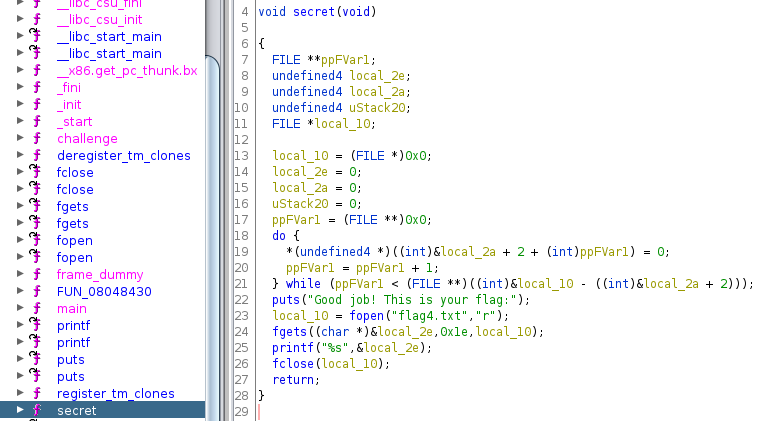Click the function icon beside frame_dummy

[x=37, y=274]
